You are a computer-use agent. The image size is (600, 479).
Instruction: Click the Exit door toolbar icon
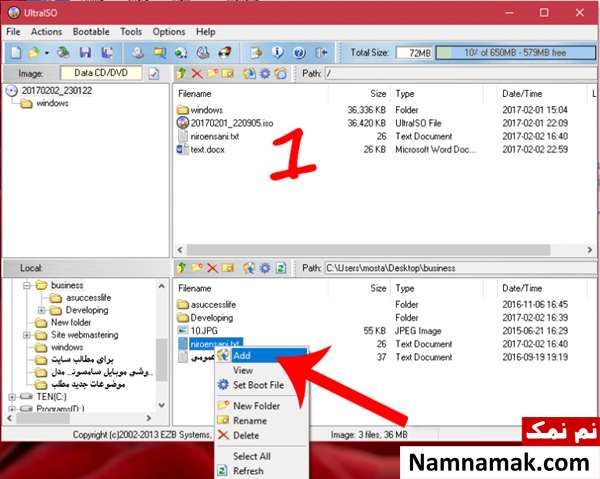pos(321,52)
